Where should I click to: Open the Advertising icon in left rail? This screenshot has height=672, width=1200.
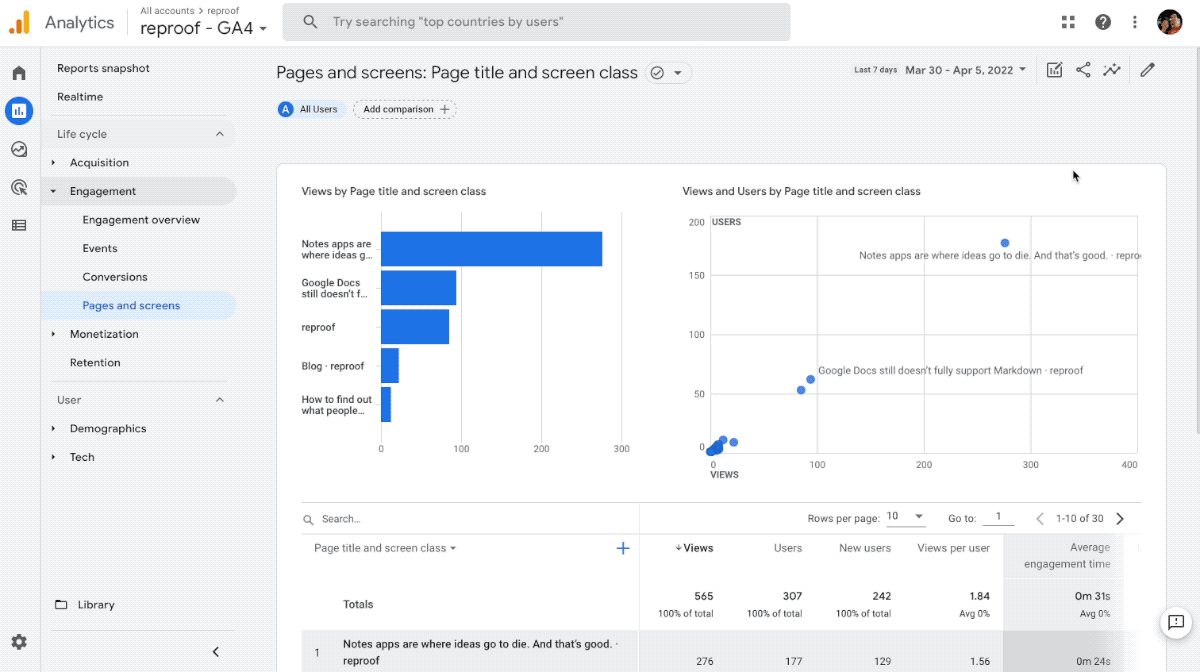19,187
